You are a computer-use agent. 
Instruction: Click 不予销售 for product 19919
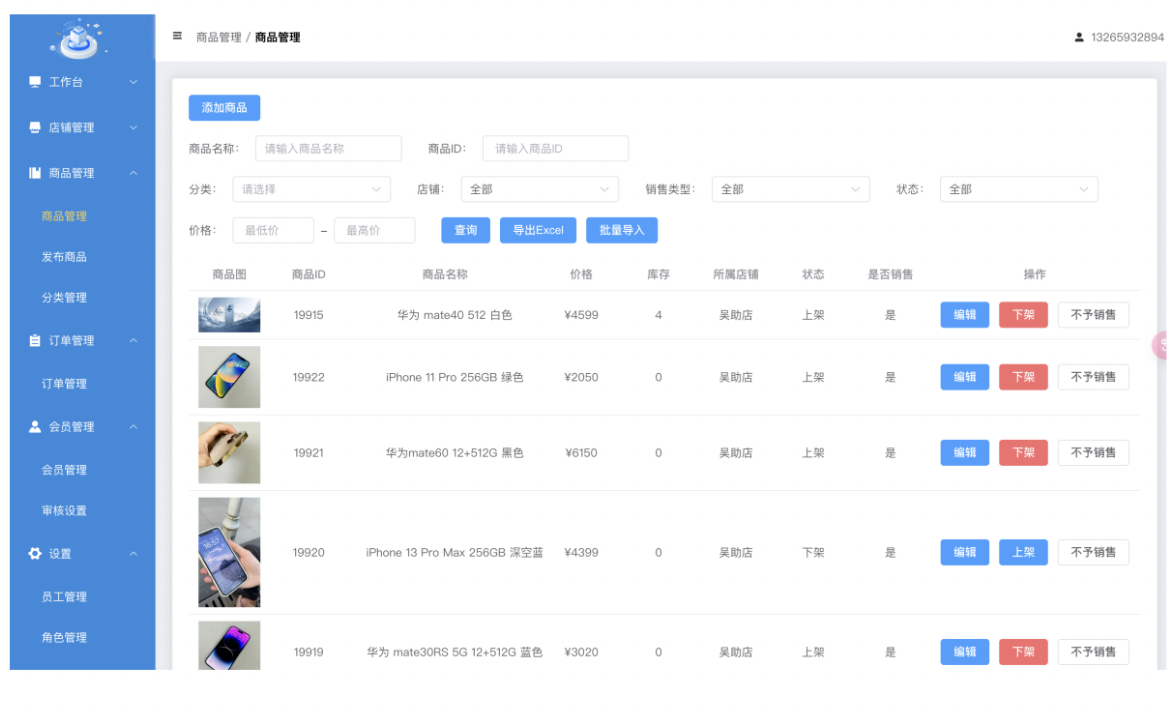[x=1093, y=651]
